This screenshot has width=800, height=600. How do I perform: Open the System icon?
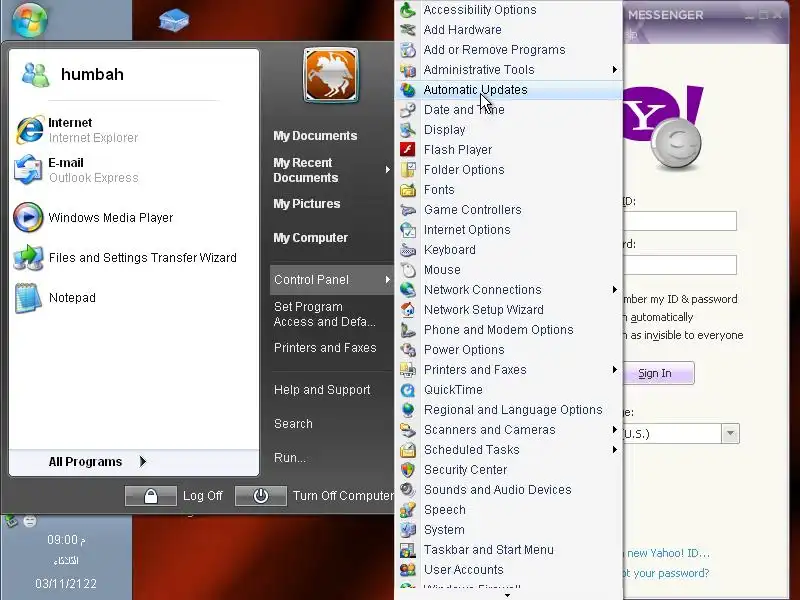tap(408, 530)
